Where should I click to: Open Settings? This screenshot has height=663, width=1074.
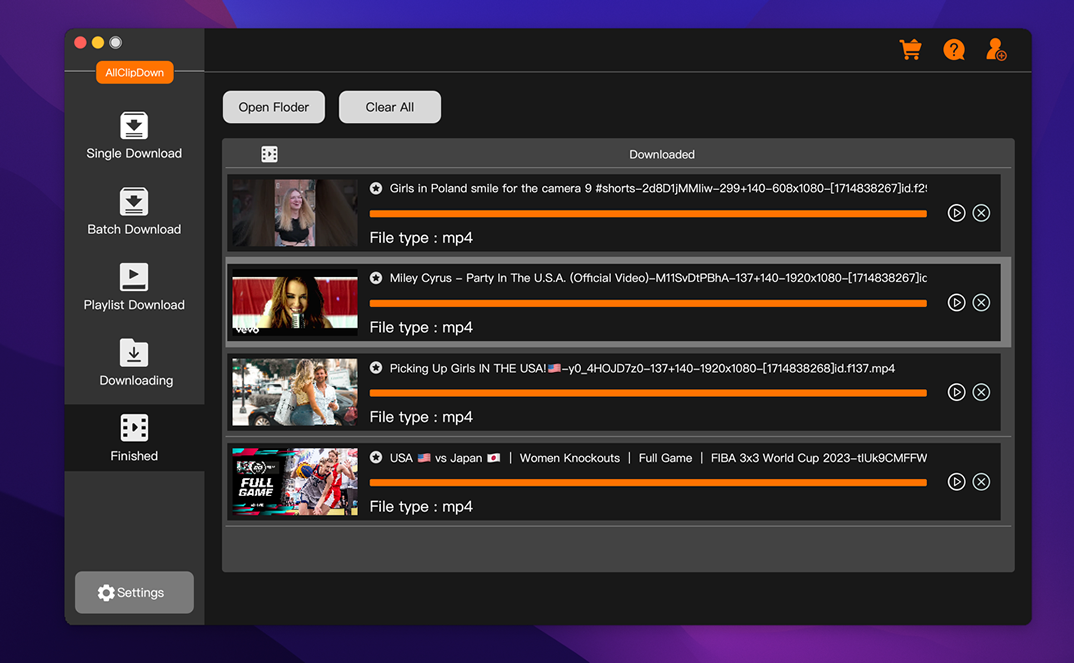134,592
